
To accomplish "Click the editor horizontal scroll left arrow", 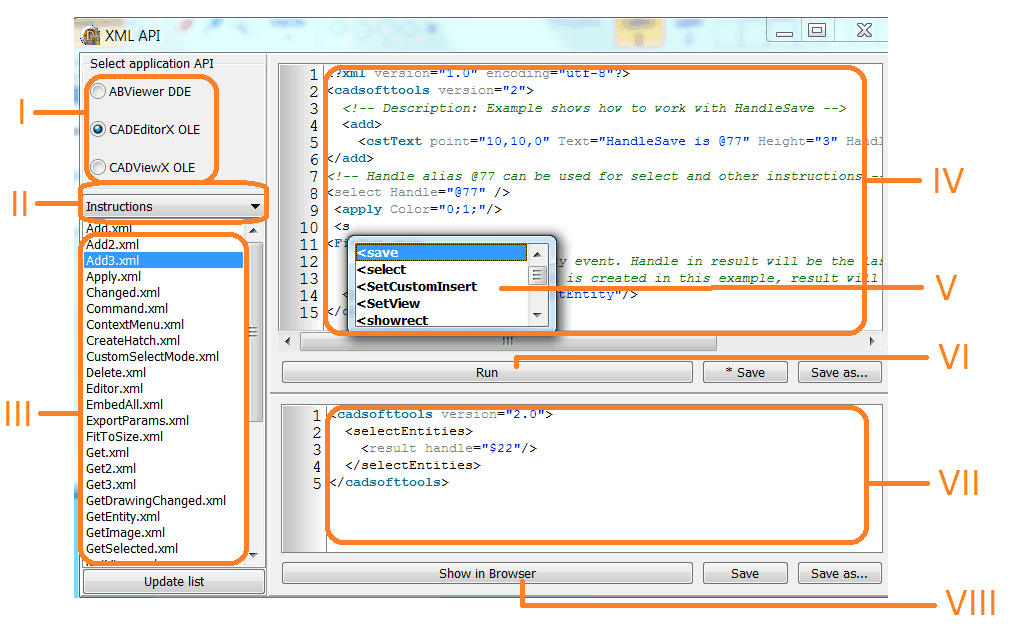I will pos(287,341).
